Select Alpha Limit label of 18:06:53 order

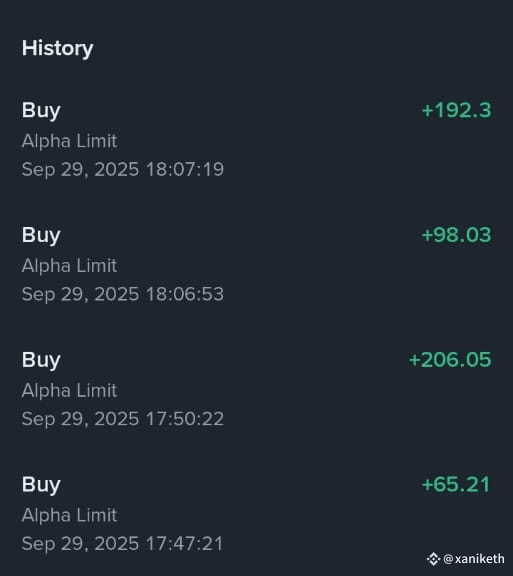click(69, 266)
